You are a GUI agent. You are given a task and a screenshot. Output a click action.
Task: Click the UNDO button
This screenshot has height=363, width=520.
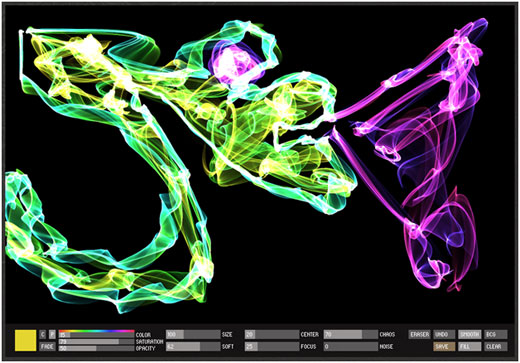(444, 334)
